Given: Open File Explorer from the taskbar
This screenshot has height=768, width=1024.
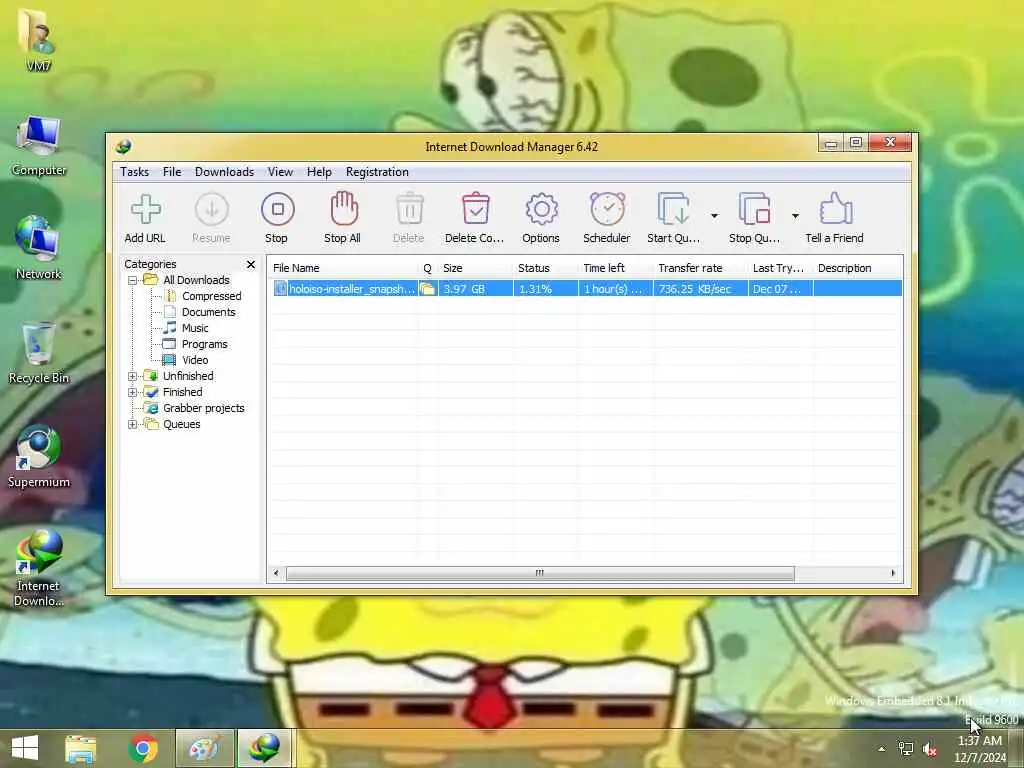Looking at the screenshot, I should coord(81,748).
